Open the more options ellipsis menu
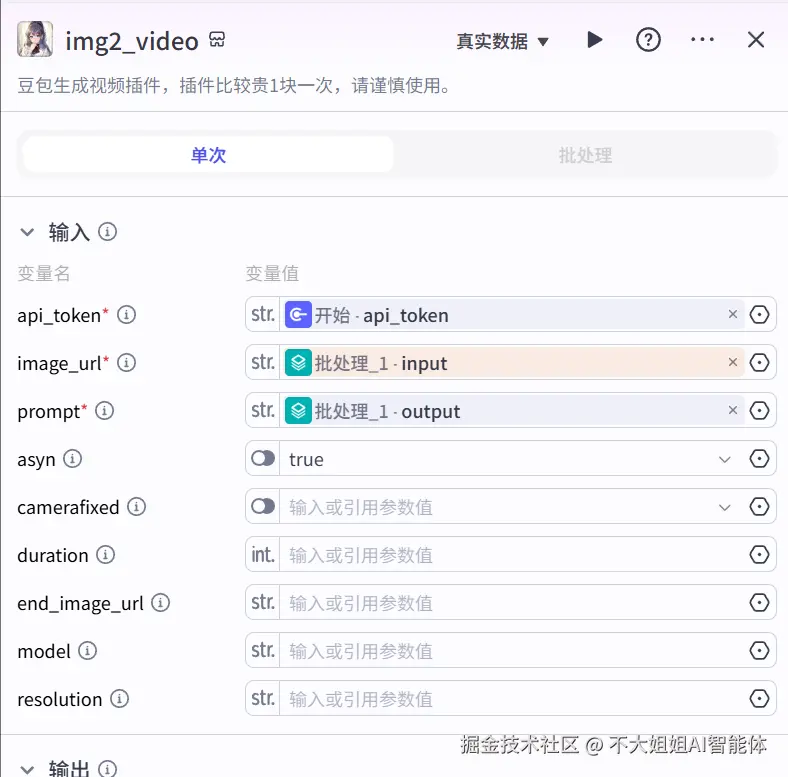788x777 pixels. [702, 40]
